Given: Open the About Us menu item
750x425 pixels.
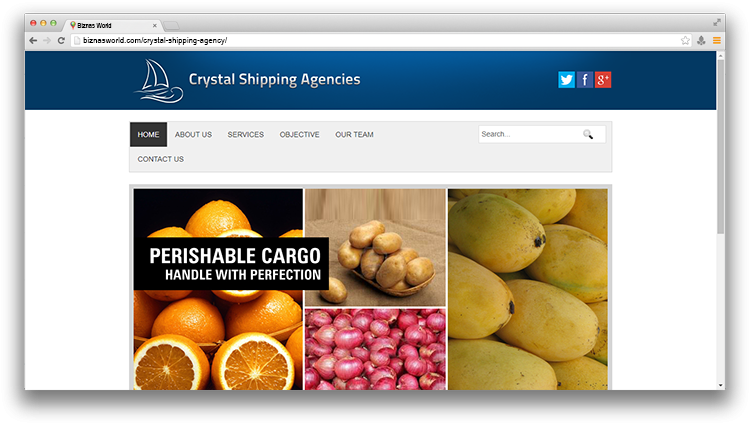Looking at the screenshot, I should point(193,135).
